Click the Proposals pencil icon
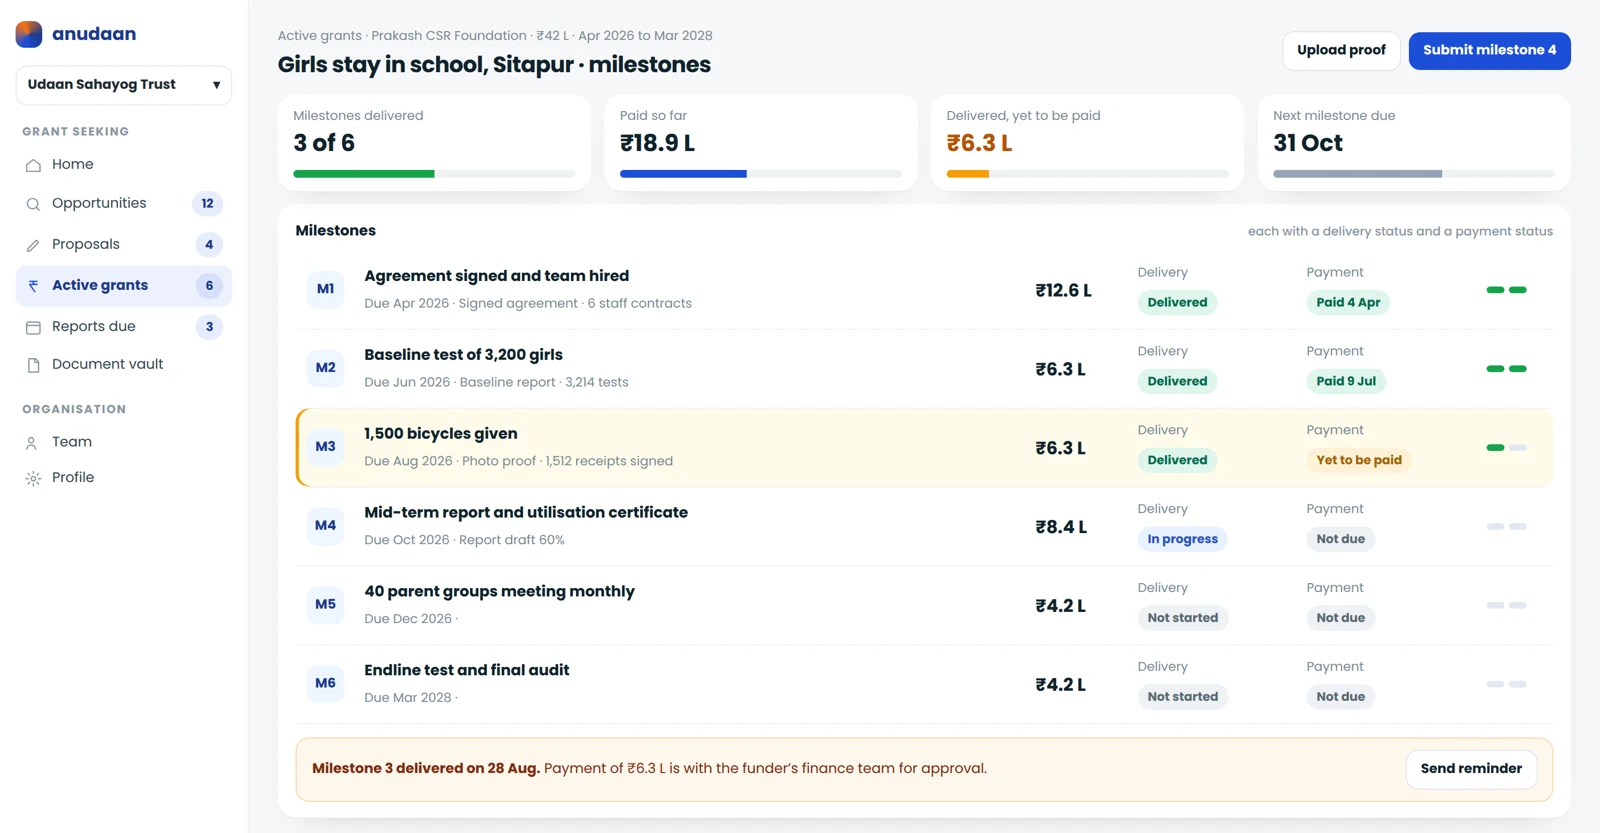The image size is (1600, 833). pos(33,245)
